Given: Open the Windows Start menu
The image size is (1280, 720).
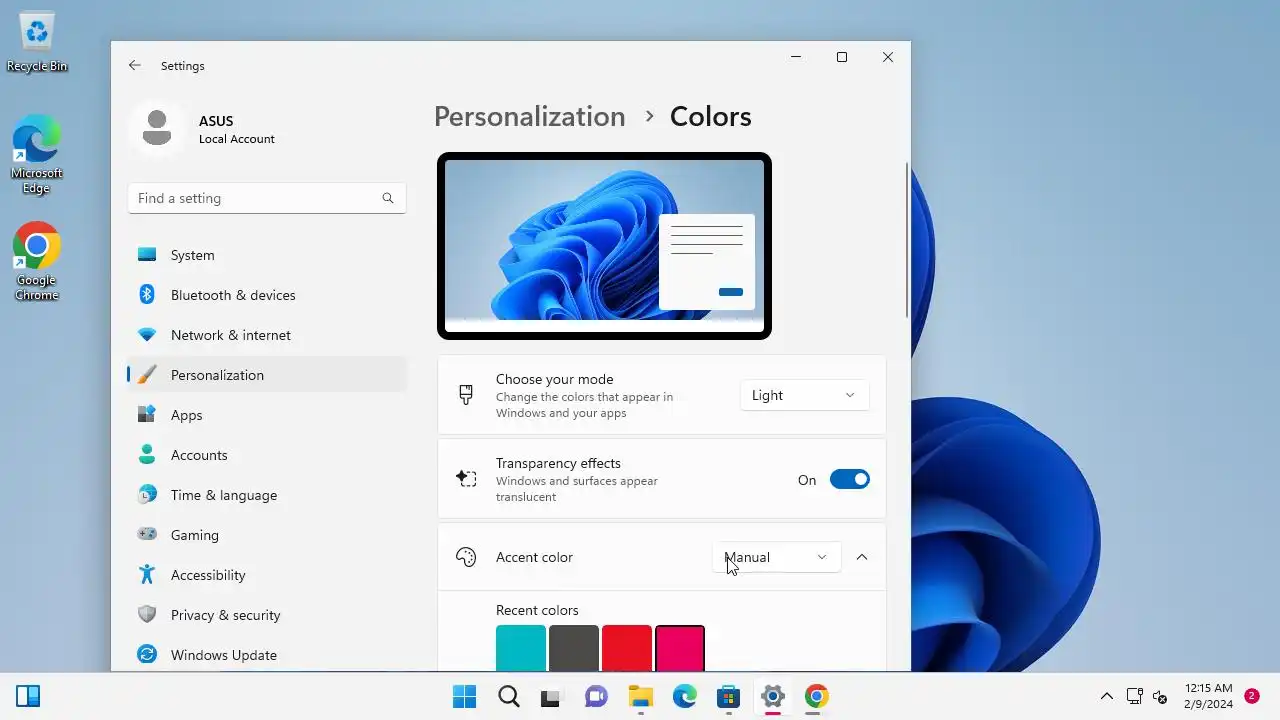Looking at the screenshot, I should coord(464,696).
